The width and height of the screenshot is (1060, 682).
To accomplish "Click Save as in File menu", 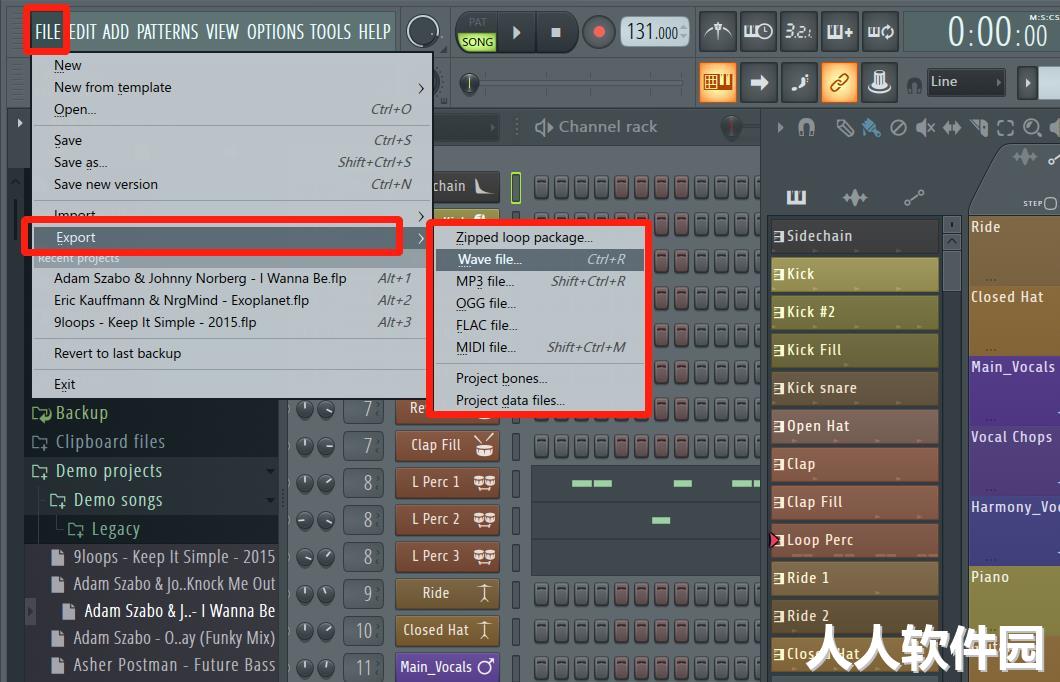I will [x=232, y=162].
